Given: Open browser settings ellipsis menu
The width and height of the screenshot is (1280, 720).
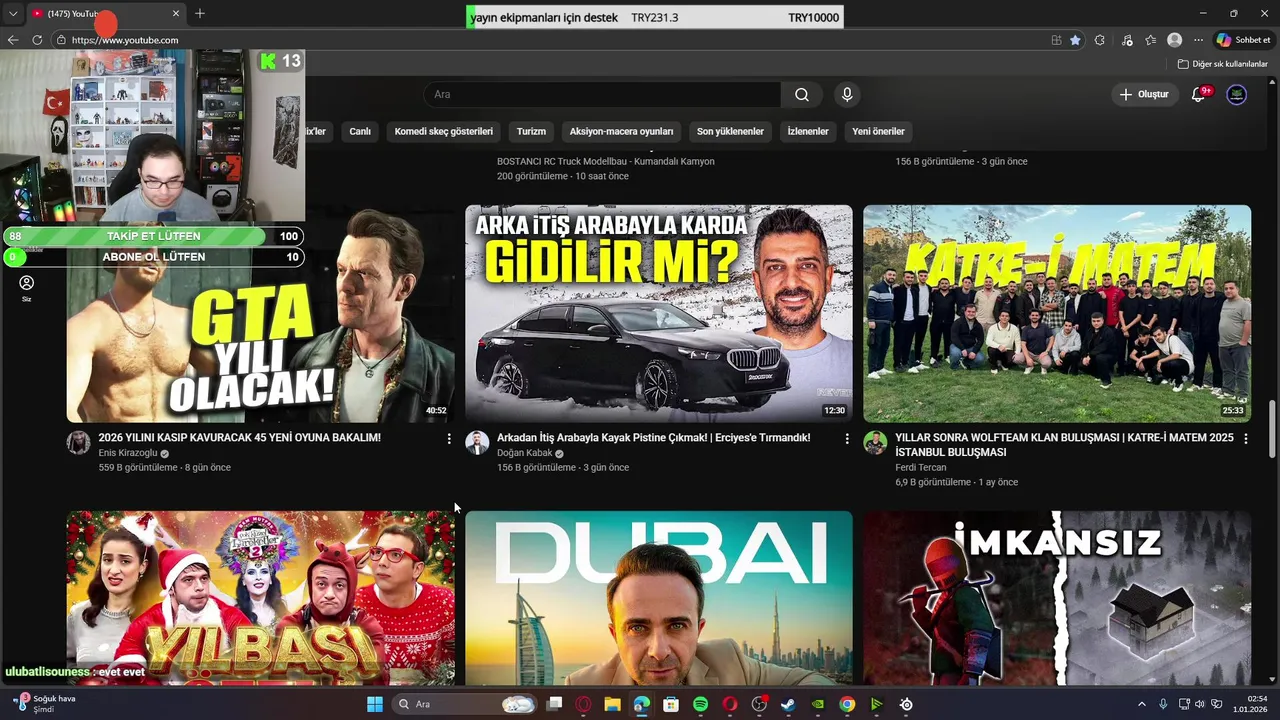Looking at the screenshot, I should pos(1198,40).
